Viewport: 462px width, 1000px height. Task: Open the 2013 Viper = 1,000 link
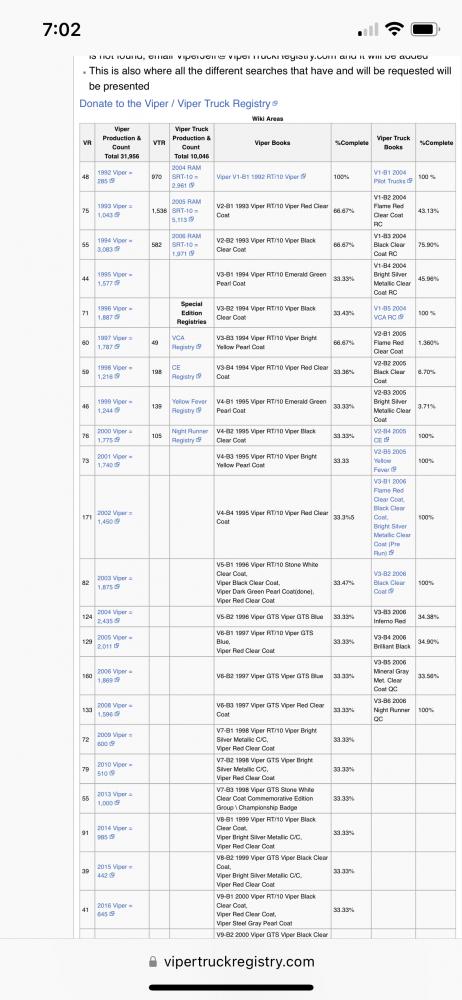coord(114,798)
